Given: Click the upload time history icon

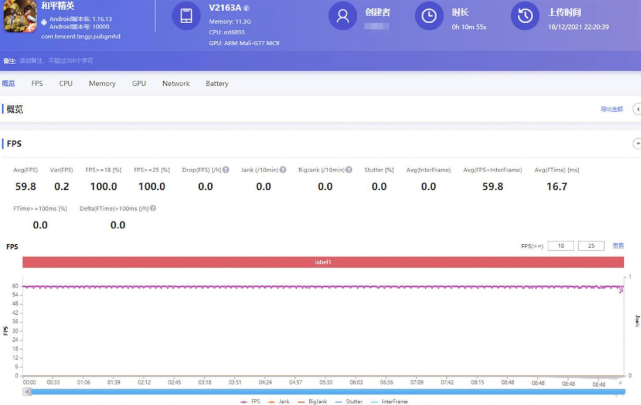Looking at the screenshot, I should click(524, 16).
